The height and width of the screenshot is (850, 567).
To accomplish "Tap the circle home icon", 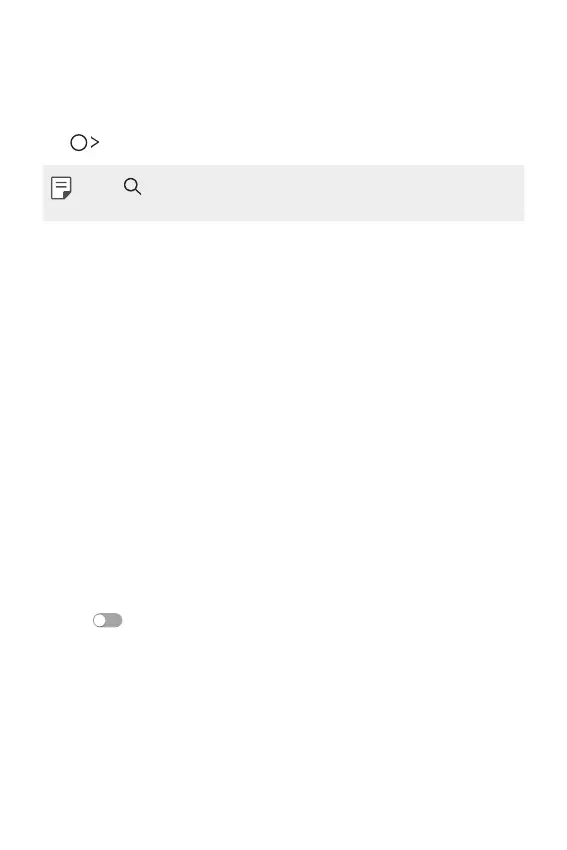I will [79, 143].
